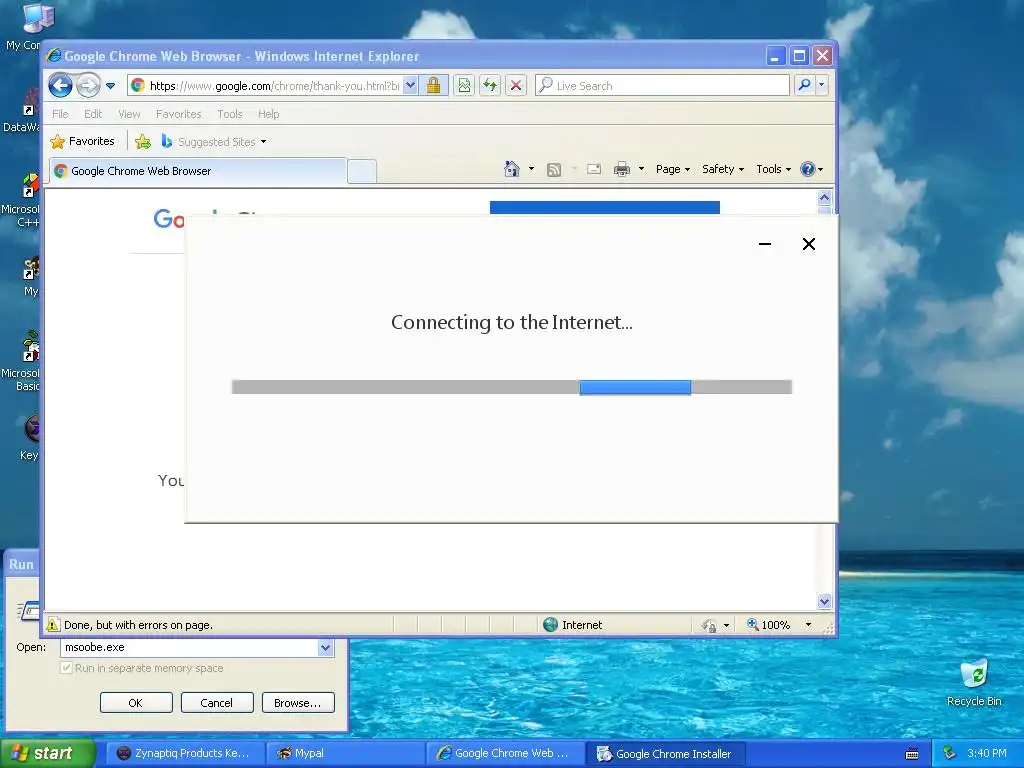The width and height of the screenshot is (1024, 768).
Task: Open the Page command menu
Action: (x=673, y=169)
